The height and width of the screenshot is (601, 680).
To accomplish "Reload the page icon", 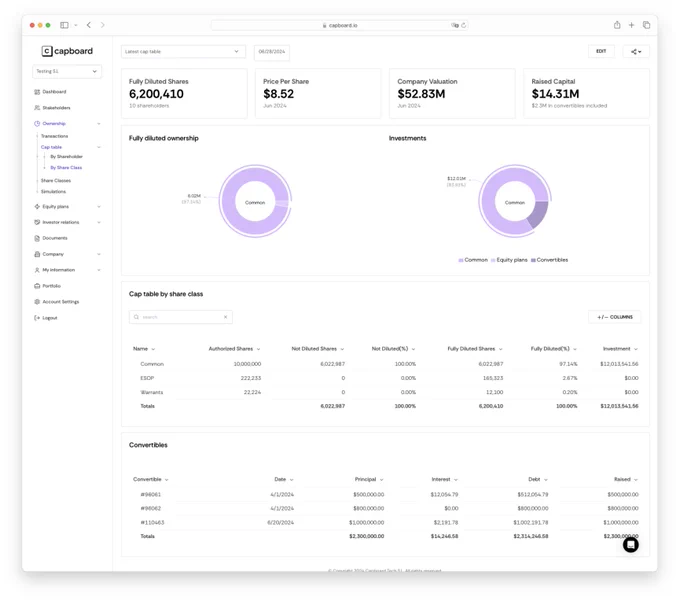I will pos(464,26).
